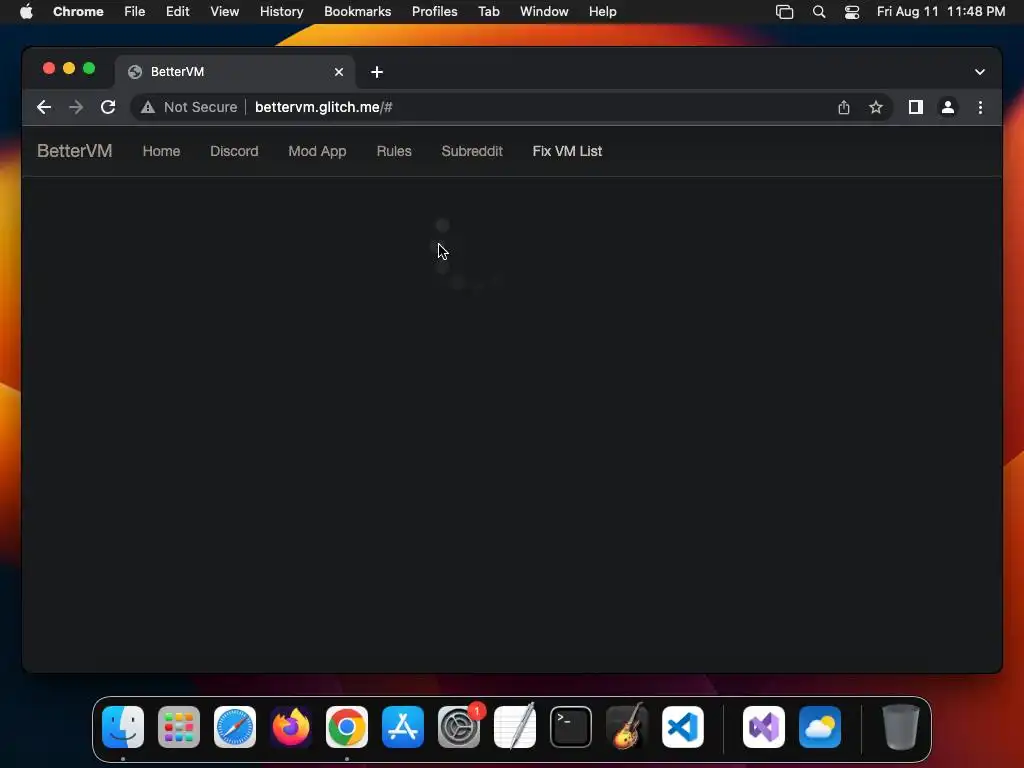Open the share icon in the address bar

point(844,107)
